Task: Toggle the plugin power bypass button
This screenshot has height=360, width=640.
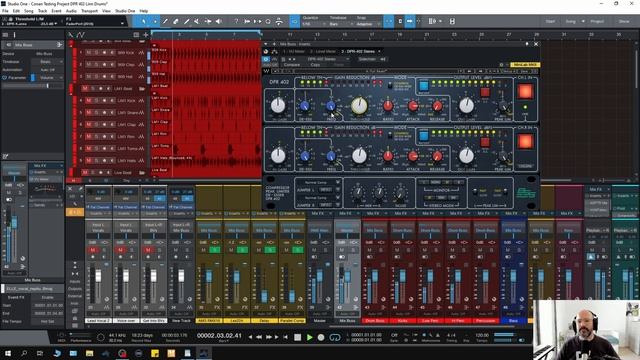Action: (x=266, y=59)
